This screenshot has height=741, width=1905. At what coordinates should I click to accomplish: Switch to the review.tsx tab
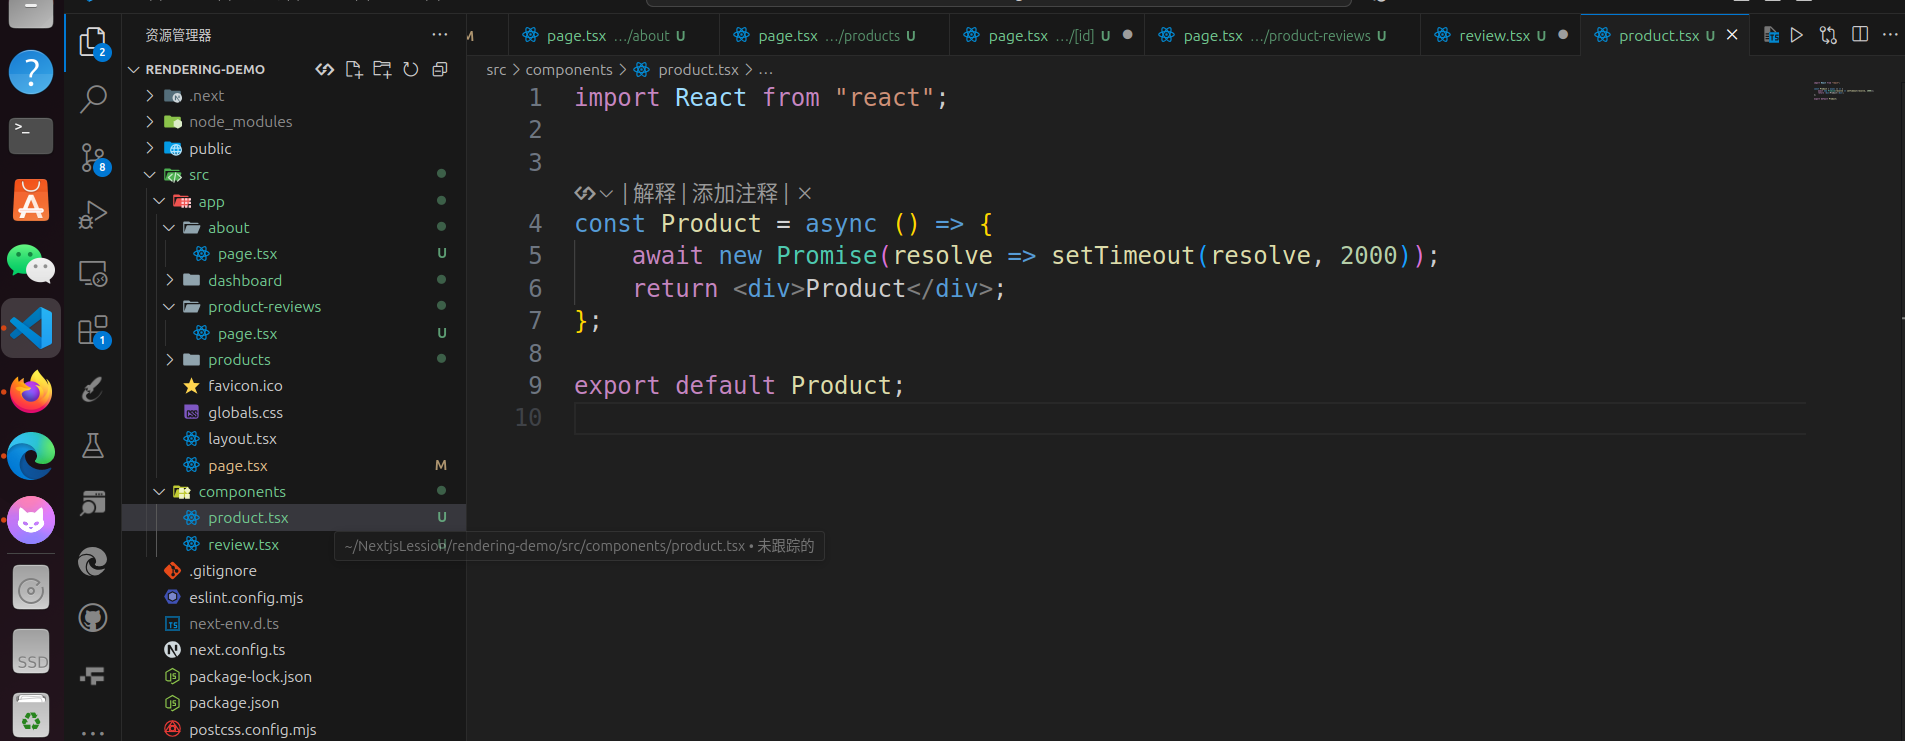click(1493, 36)
